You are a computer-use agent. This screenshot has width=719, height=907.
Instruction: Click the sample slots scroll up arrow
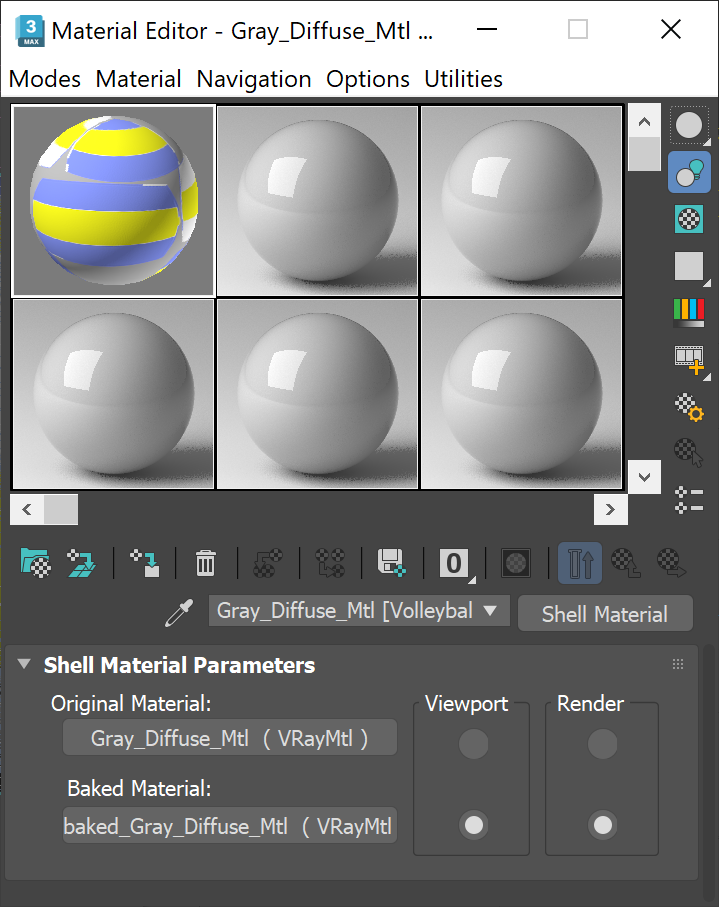(x=644, y=121)
